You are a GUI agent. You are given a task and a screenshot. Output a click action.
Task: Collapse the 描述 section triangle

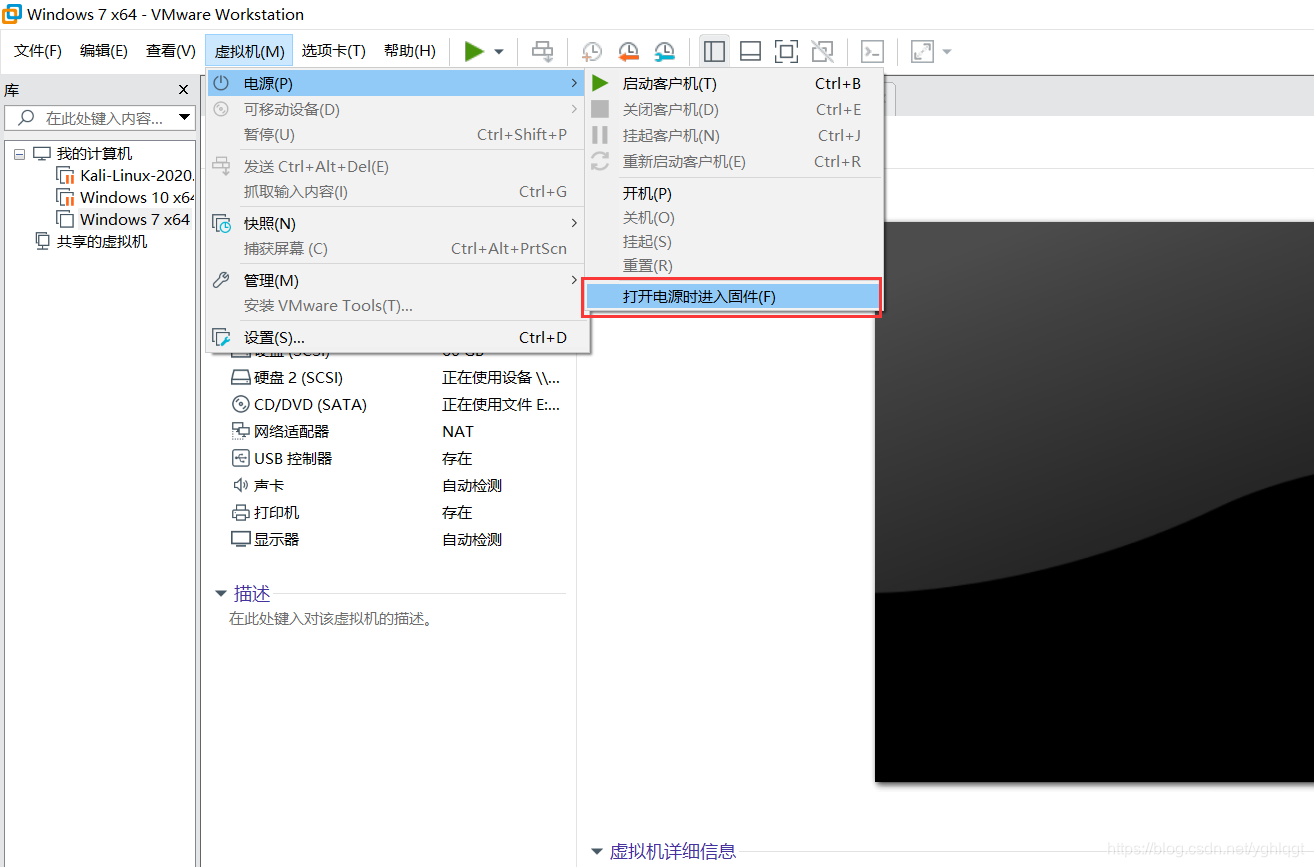(x=221, y=593)
